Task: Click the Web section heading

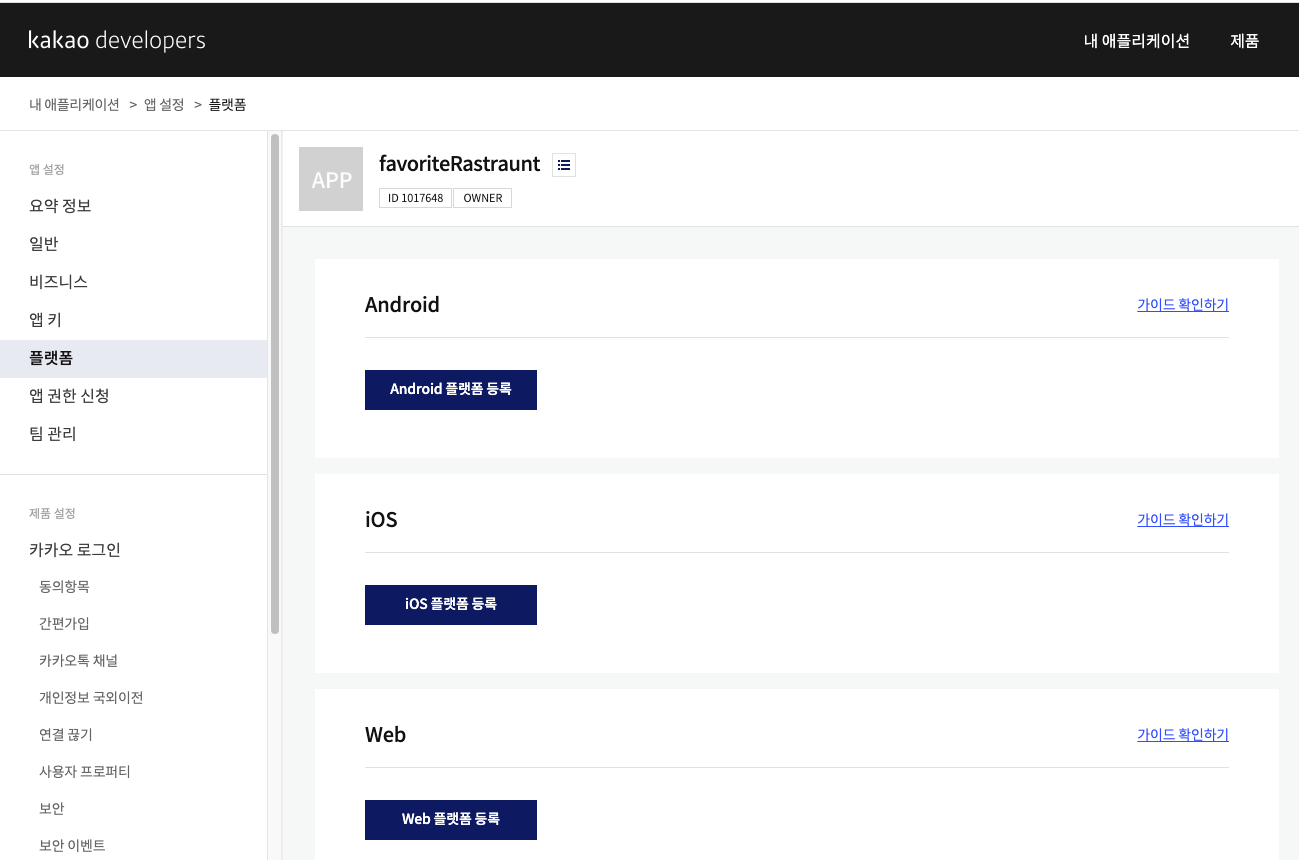Action: pyautogui.click(x=385, y=735)
